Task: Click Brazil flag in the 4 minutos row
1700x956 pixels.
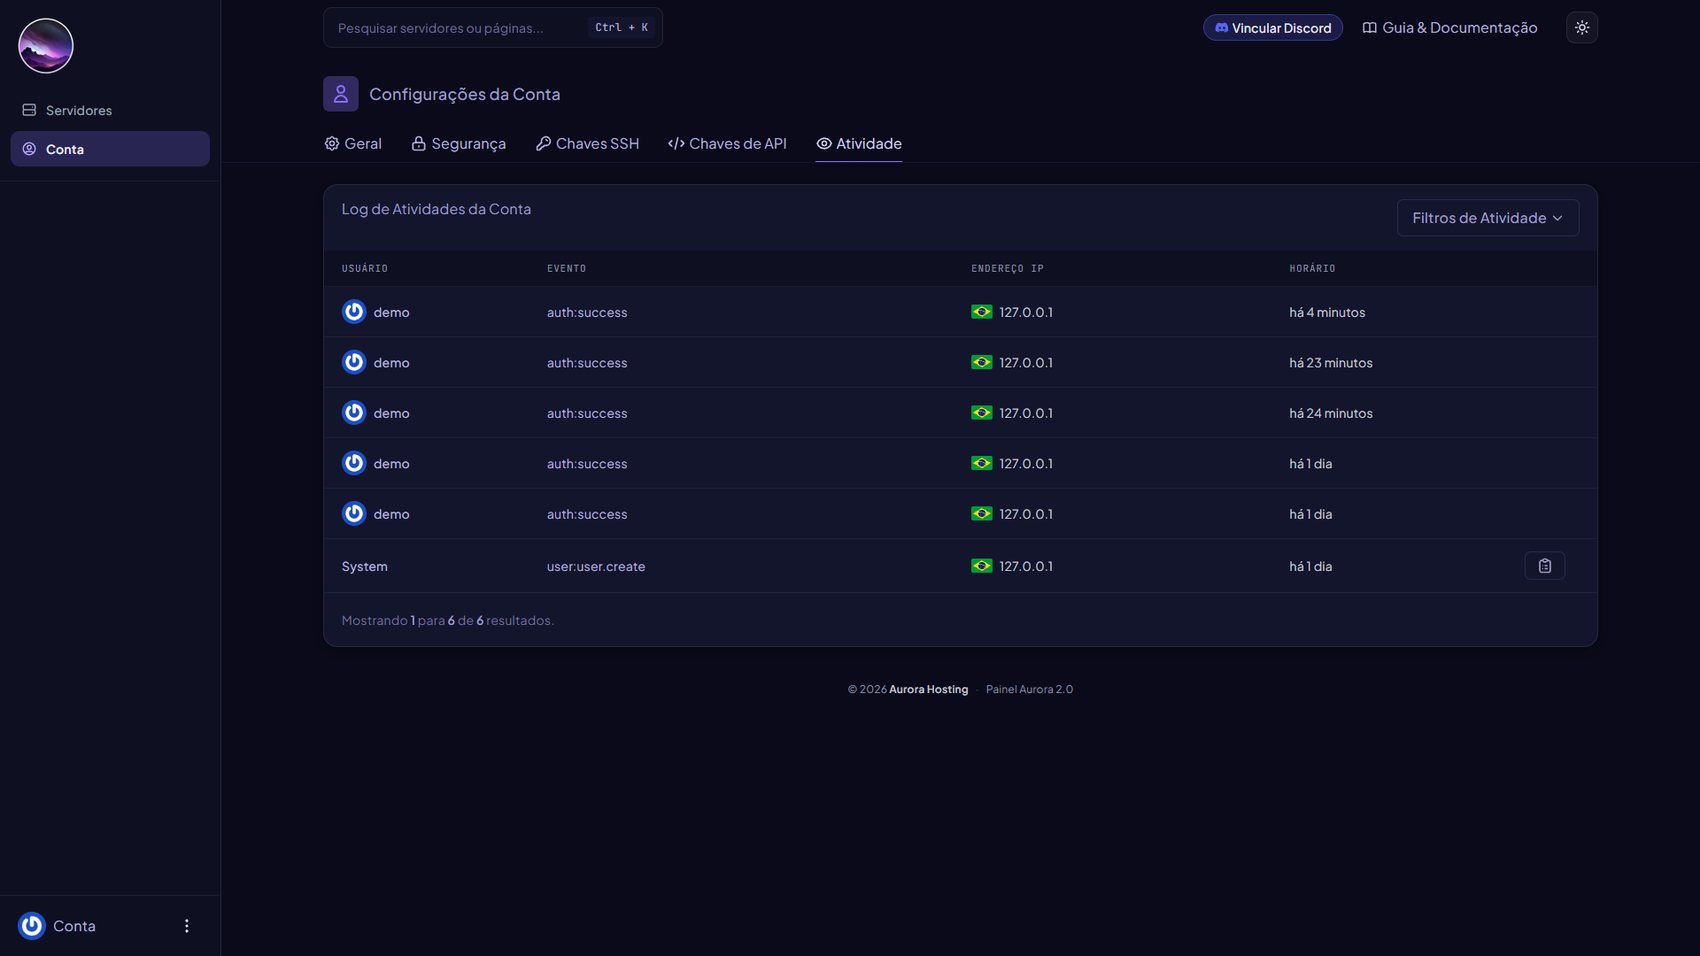Action: pyautogui.click(x=982, y=312)
